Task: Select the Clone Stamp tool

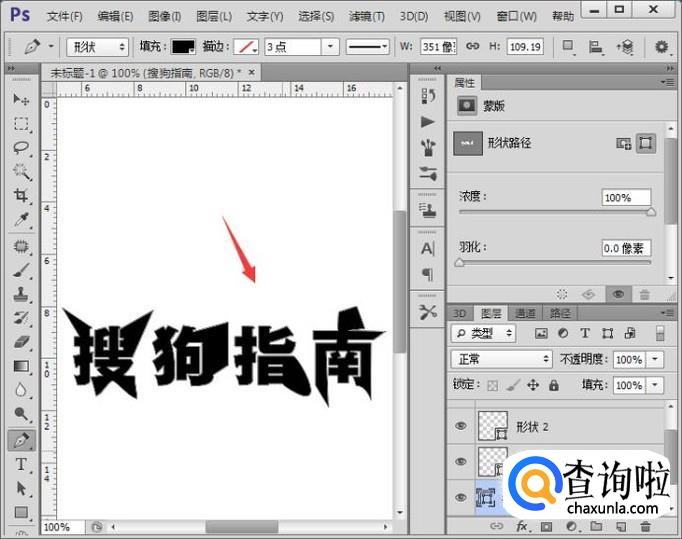Action: tap(21, 294)
